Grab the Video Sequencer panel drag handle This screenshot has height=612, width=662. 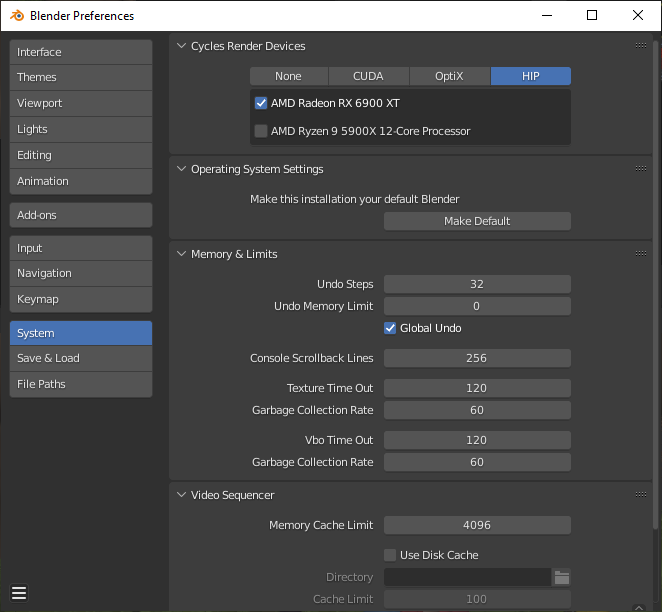tap(641, 495)
